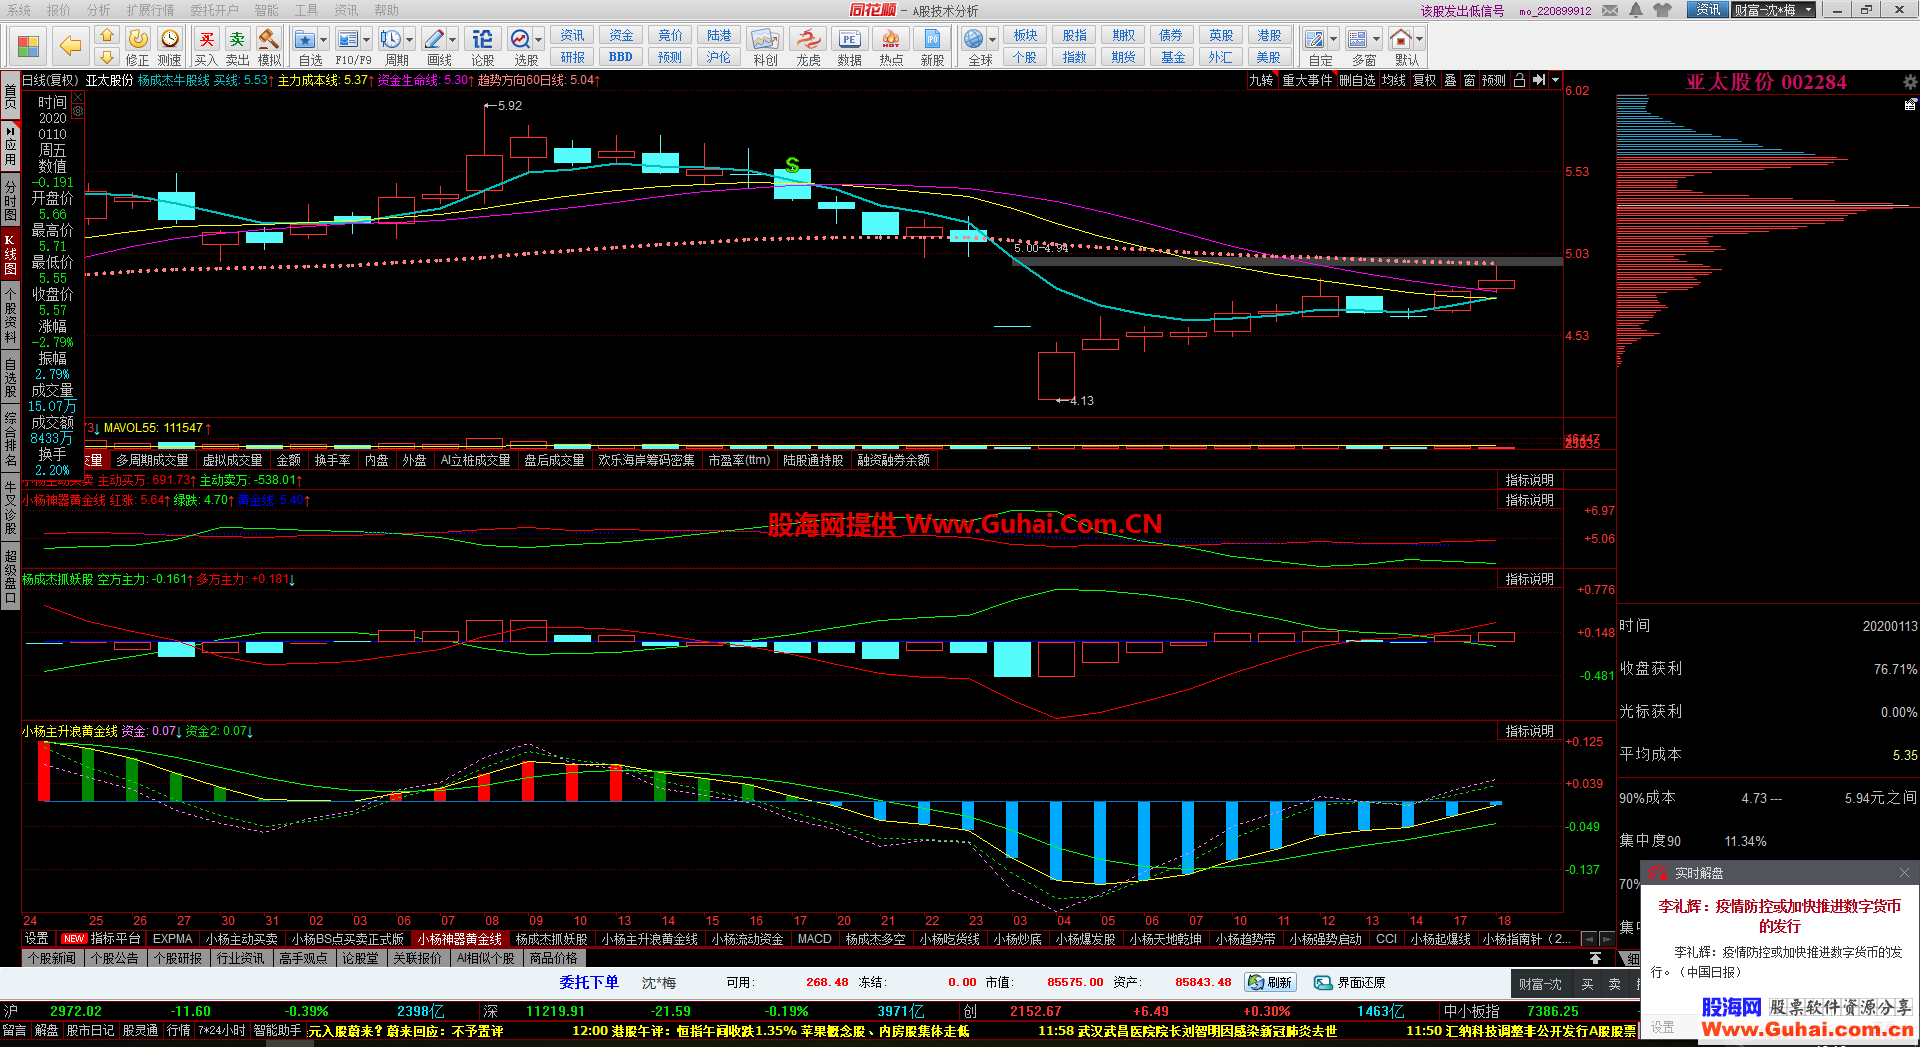1920x1047 pixels.
Task: Toggle 均线 moving average display
Action: coord(1394,80)
